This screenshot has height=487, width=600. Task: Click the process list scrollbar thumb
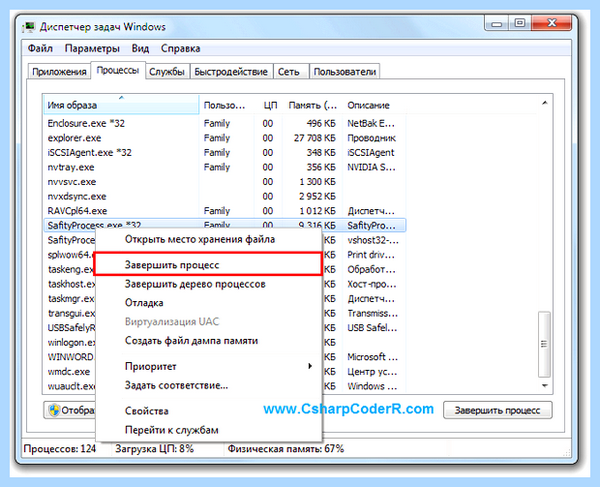pyautogui.click(x=544, y=344)
